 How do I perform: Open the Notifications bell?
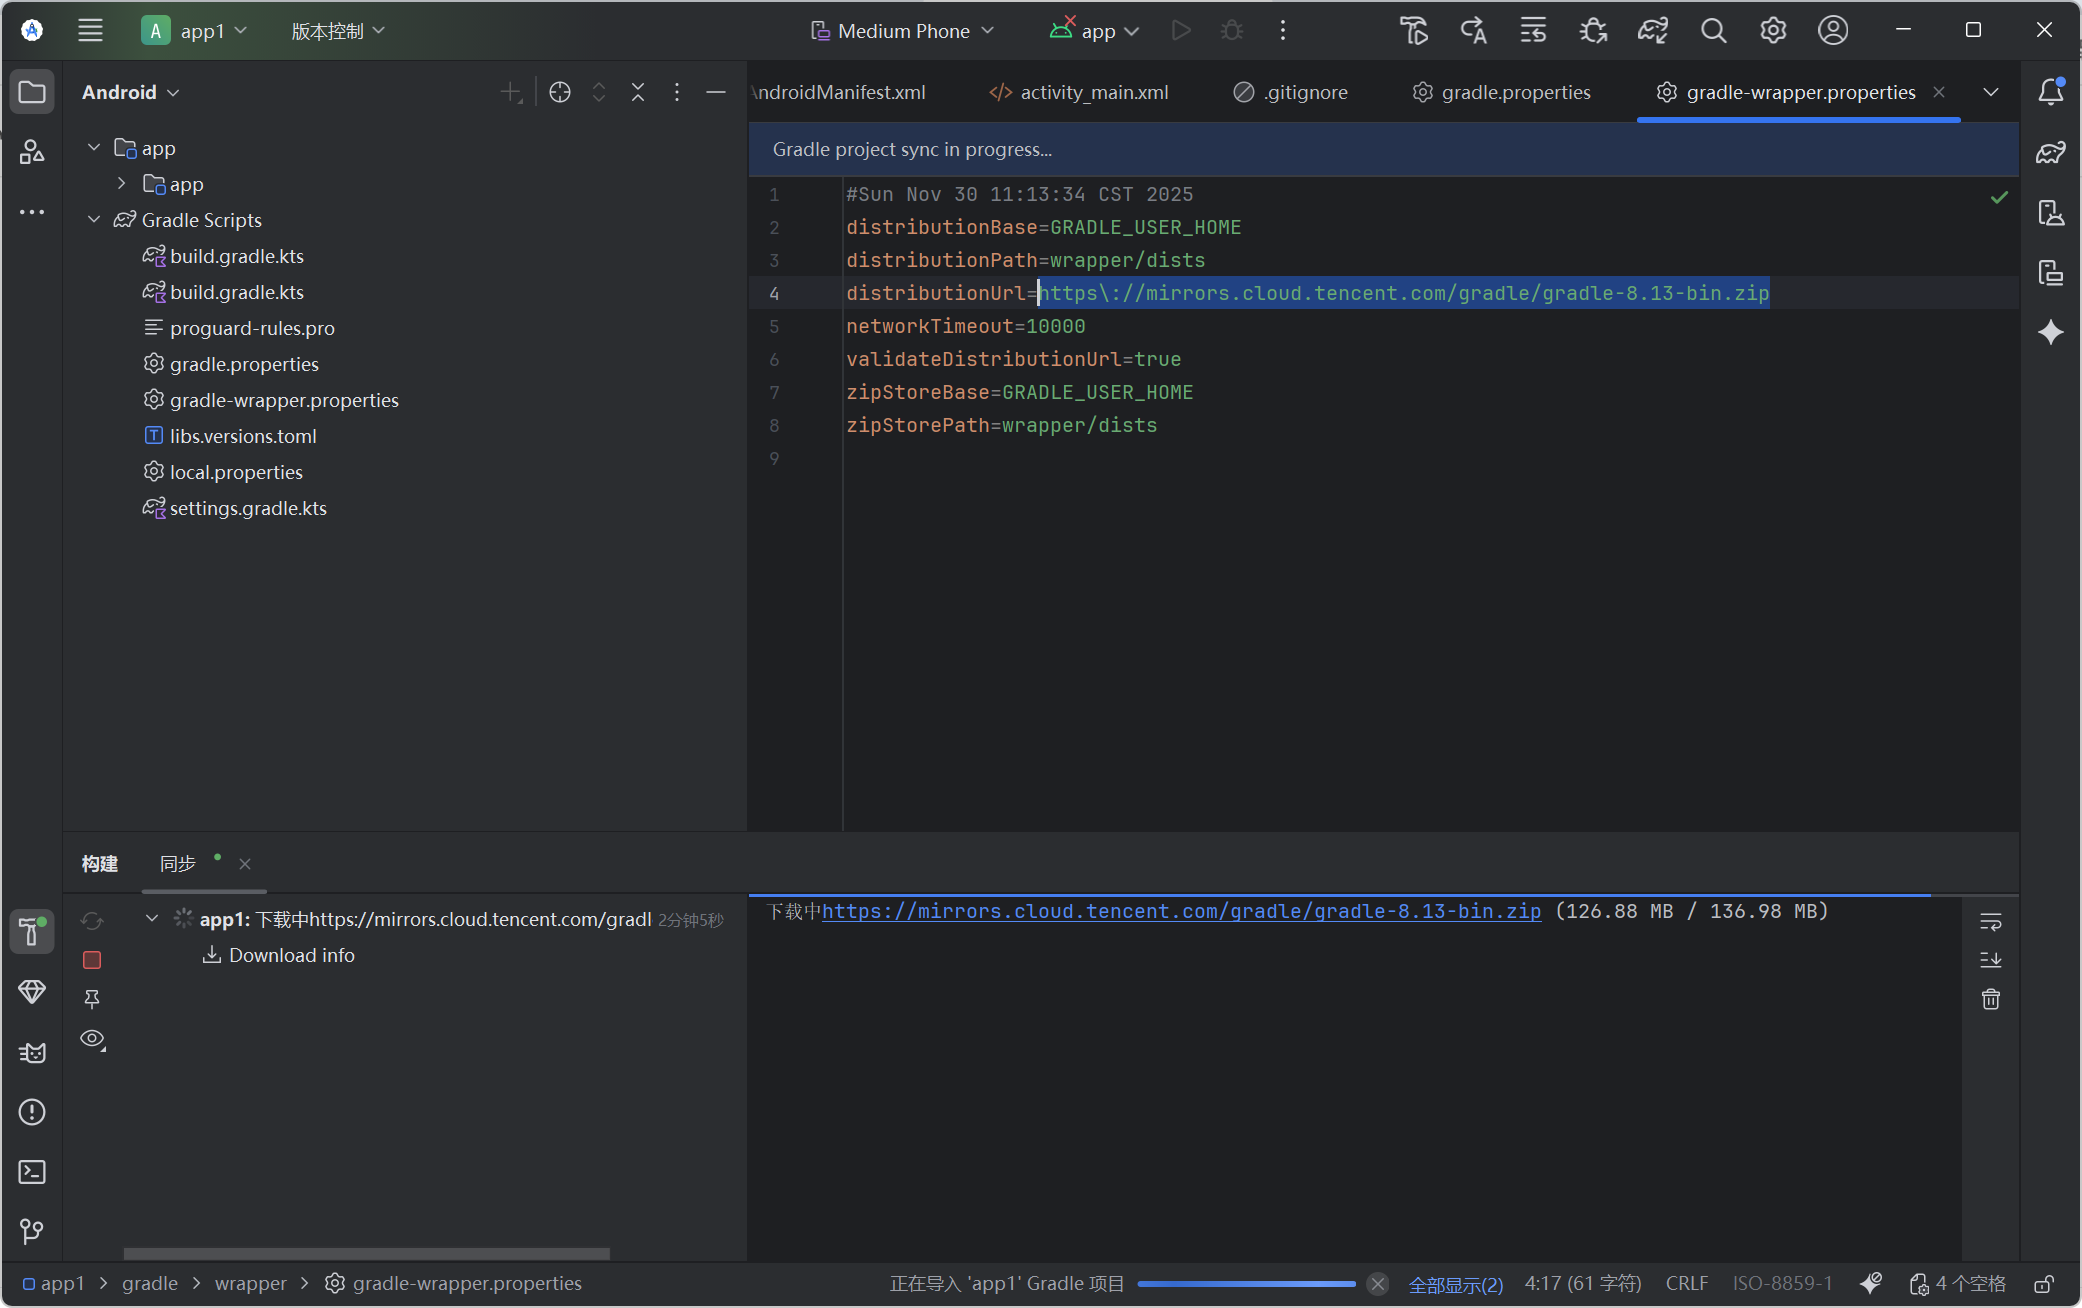coord(2051,91)
